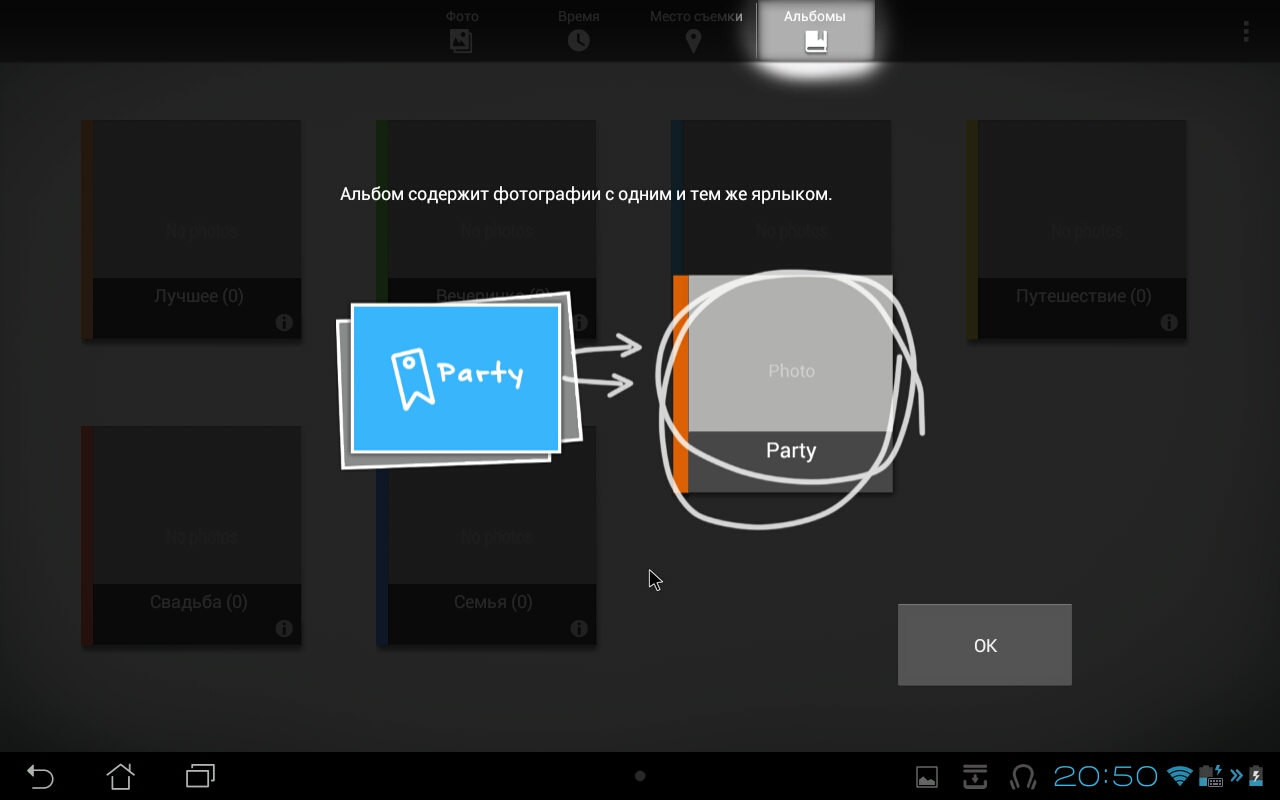Open the Время tab

578,29
